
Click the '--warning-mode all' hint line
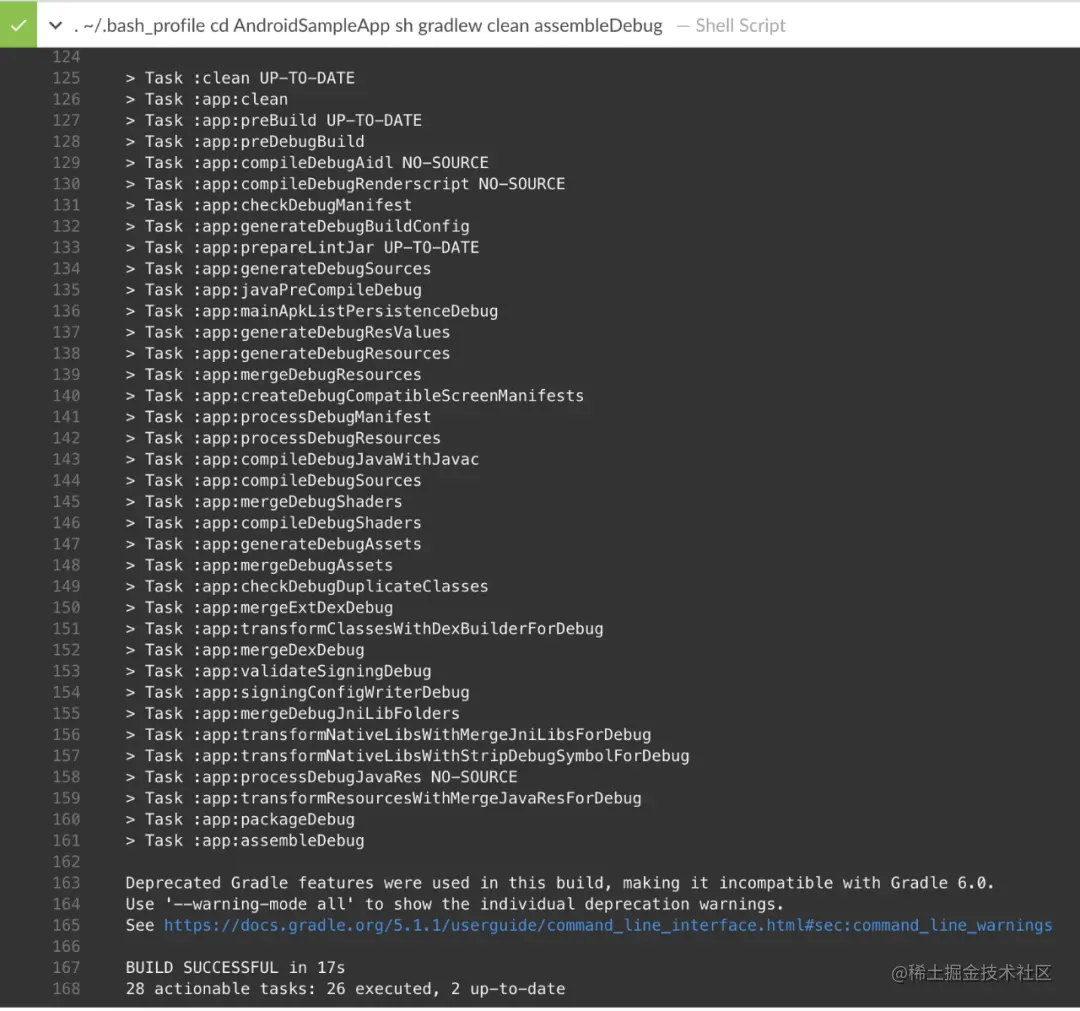point(455,904)
